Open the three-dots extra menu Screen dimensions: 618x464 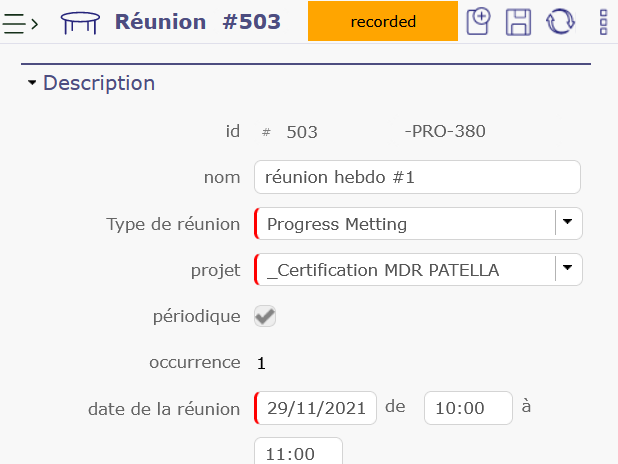tap(603, 21)
